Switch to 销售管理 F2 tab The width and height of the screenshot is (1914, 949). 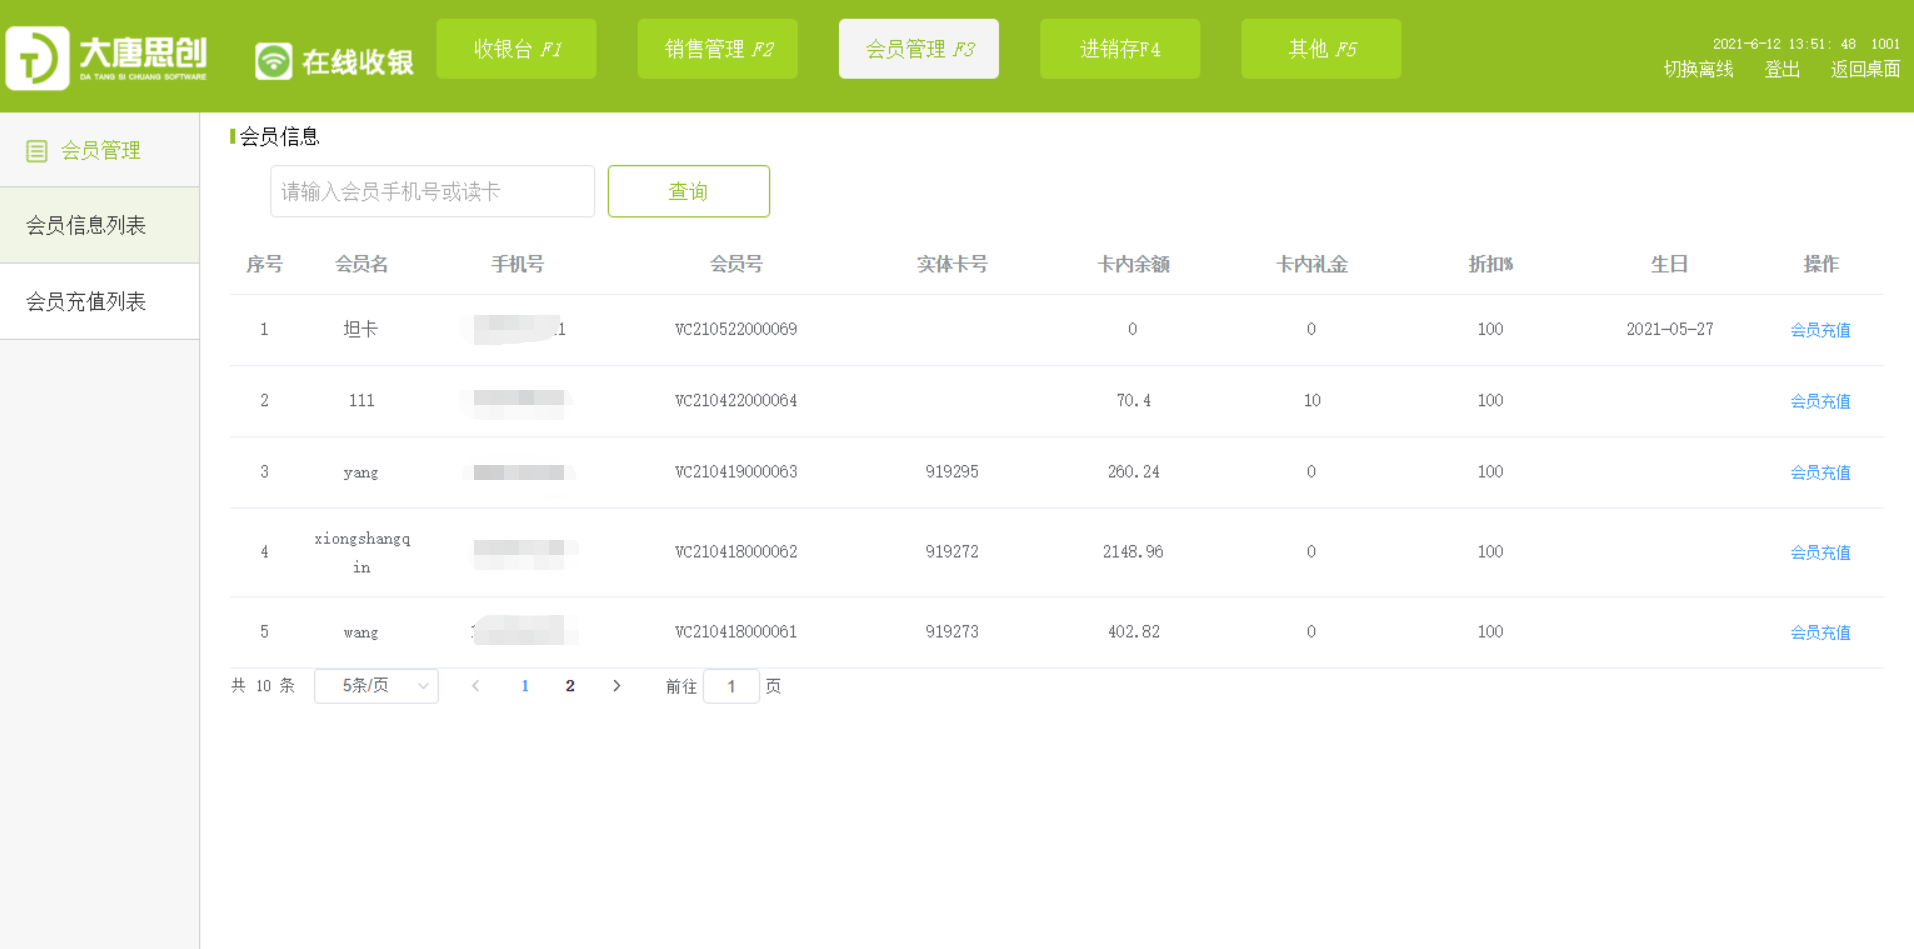click(x=717, y=49)
